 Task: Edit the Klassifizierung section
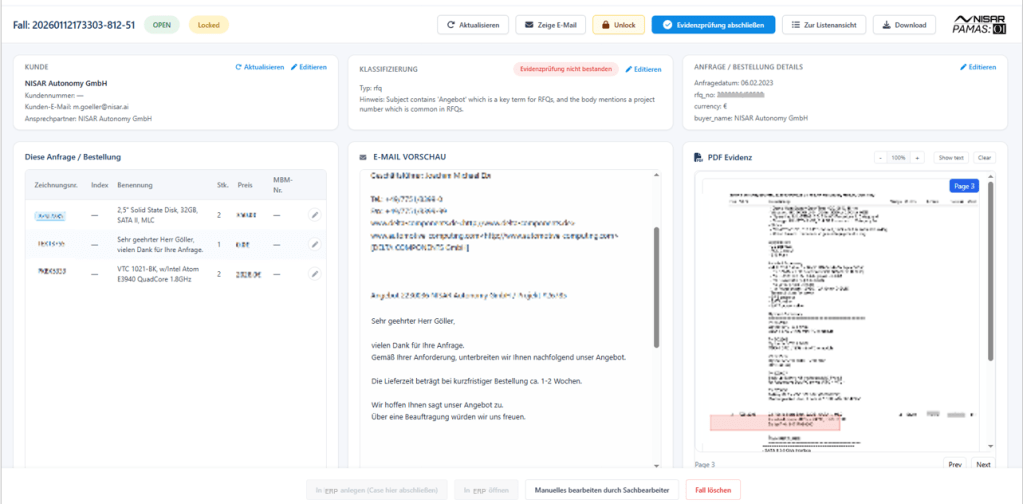(643, 69)
